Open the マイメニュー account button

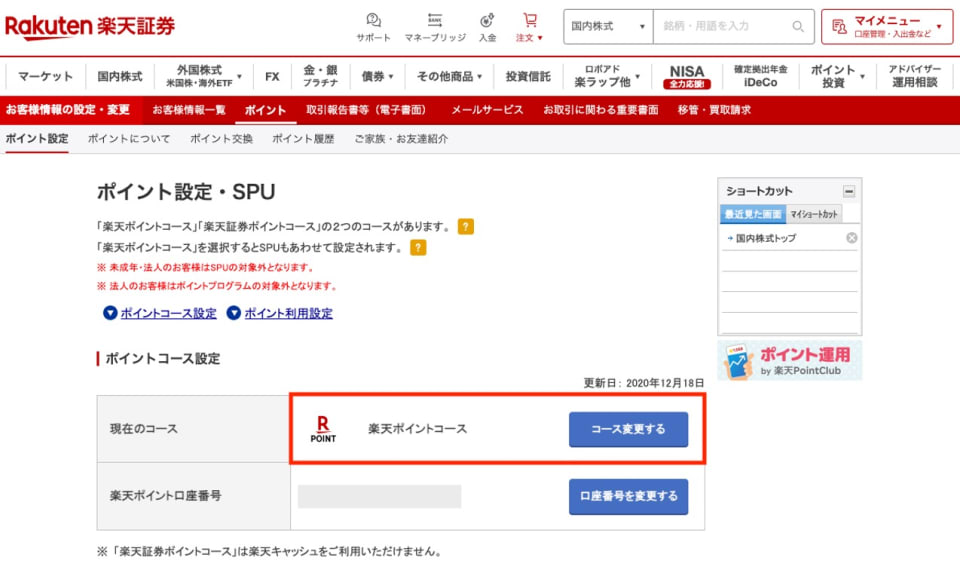[887, 27]
